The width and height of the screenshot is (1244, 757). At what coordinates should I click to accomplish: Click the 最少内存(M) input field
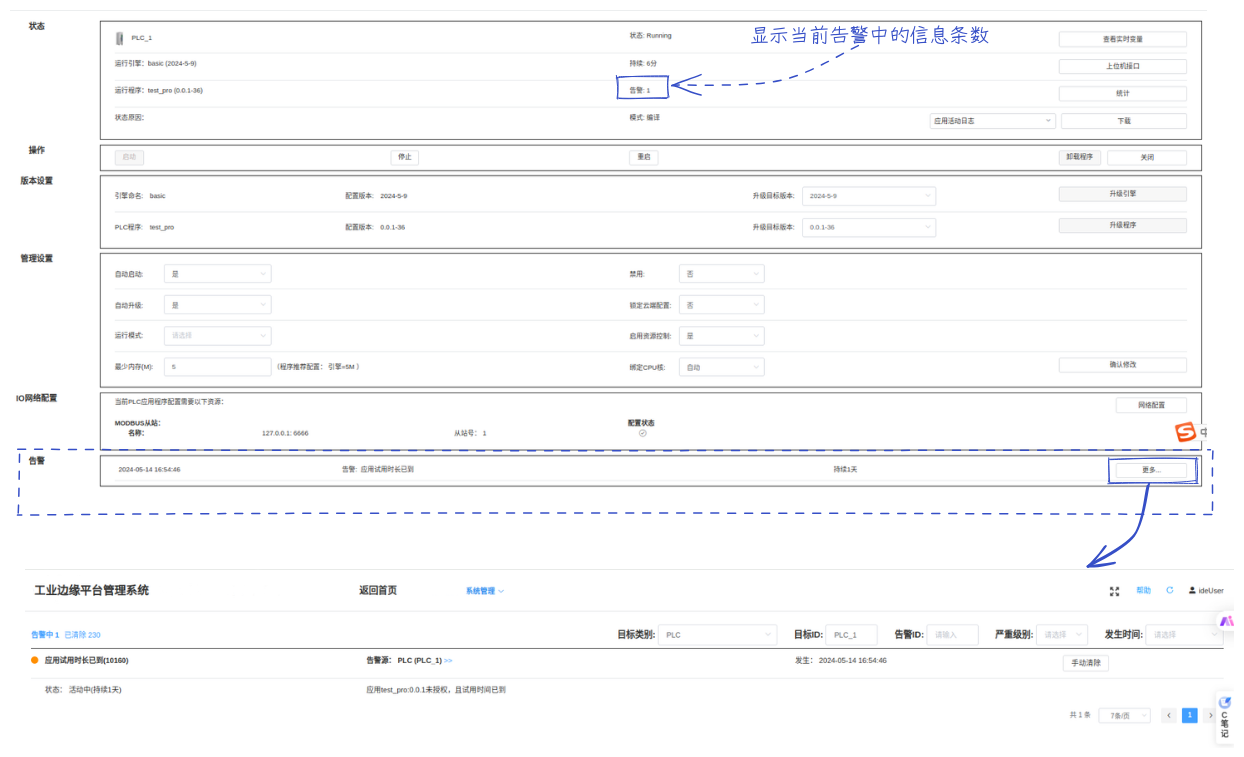click(217, 367)
